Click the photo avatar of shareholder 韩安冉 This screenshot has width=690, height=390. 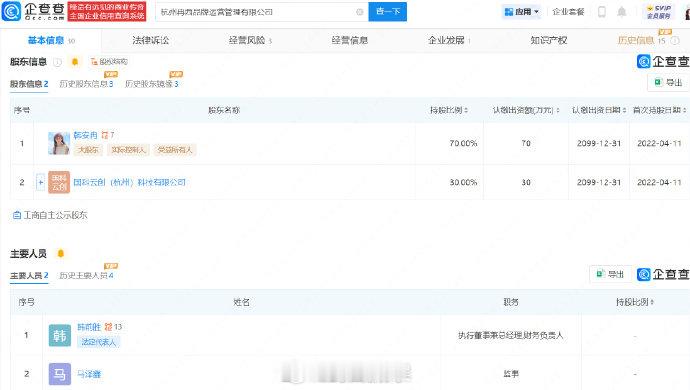point(59,143)
